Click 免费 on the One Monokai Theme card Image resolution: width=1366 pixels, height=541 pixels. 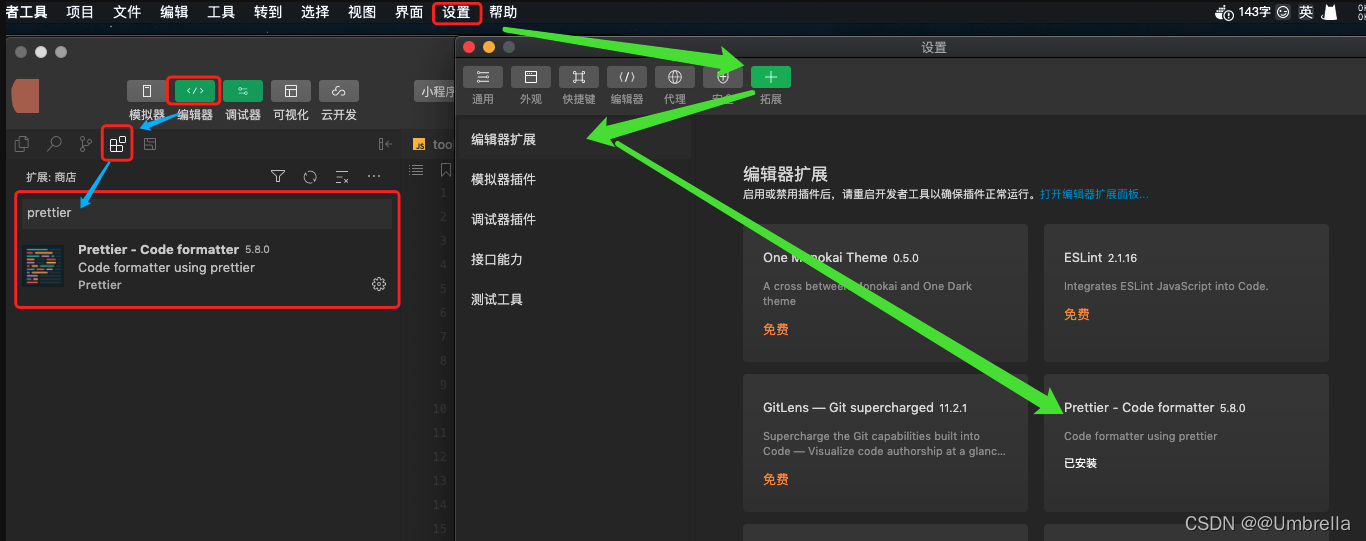[x=776, y=329]
